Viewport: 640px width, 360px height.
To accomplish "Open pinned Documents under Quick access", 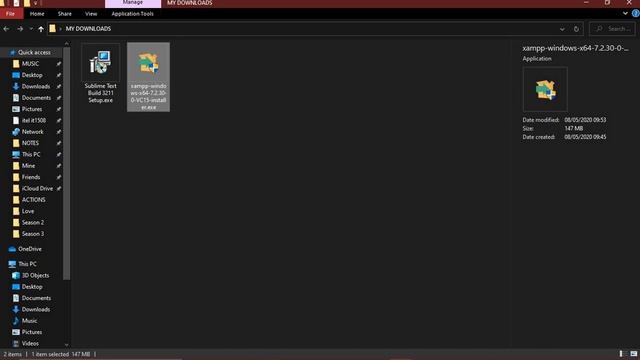I will pyautogui.click(x=36, y=98).
